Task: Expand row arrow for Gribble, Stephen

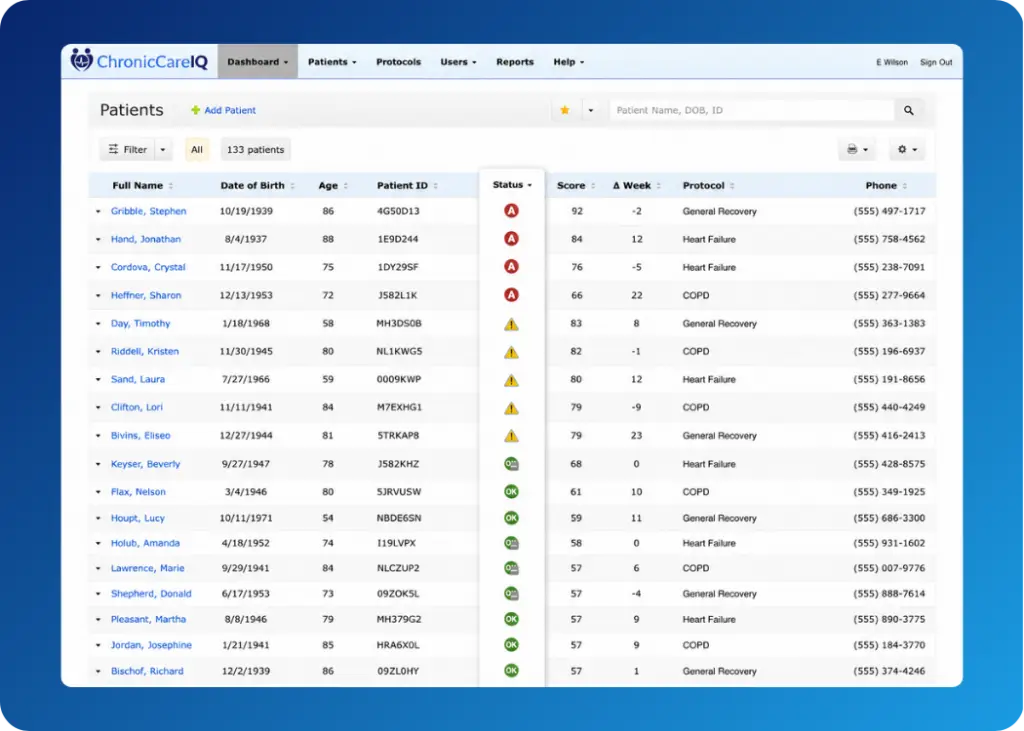Action: [98, 212]
